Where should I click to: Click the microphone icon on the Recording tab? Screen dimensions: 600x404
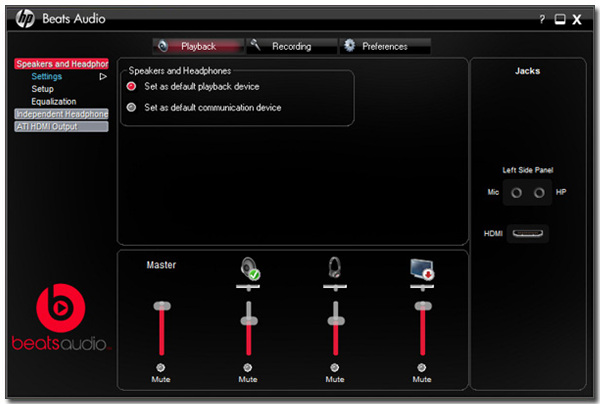pos(255,45)
